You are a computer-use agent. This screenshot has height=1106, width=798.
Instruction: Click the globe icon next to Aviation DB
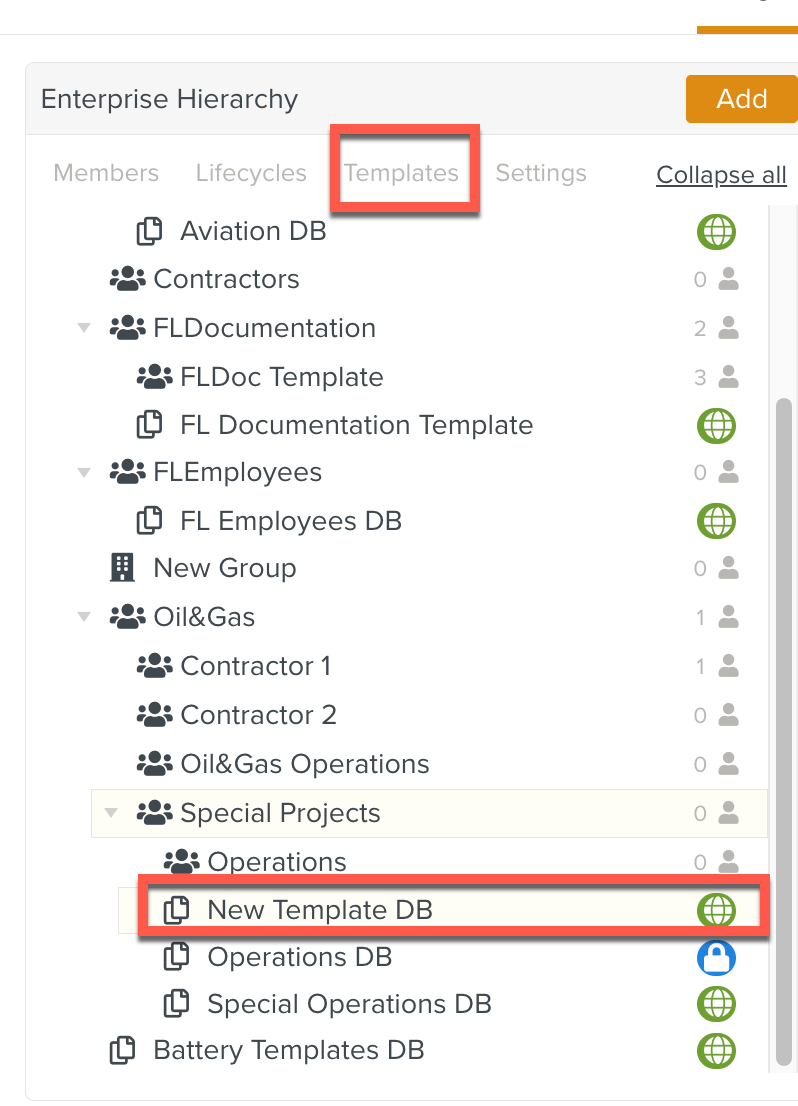pos(716,231)
